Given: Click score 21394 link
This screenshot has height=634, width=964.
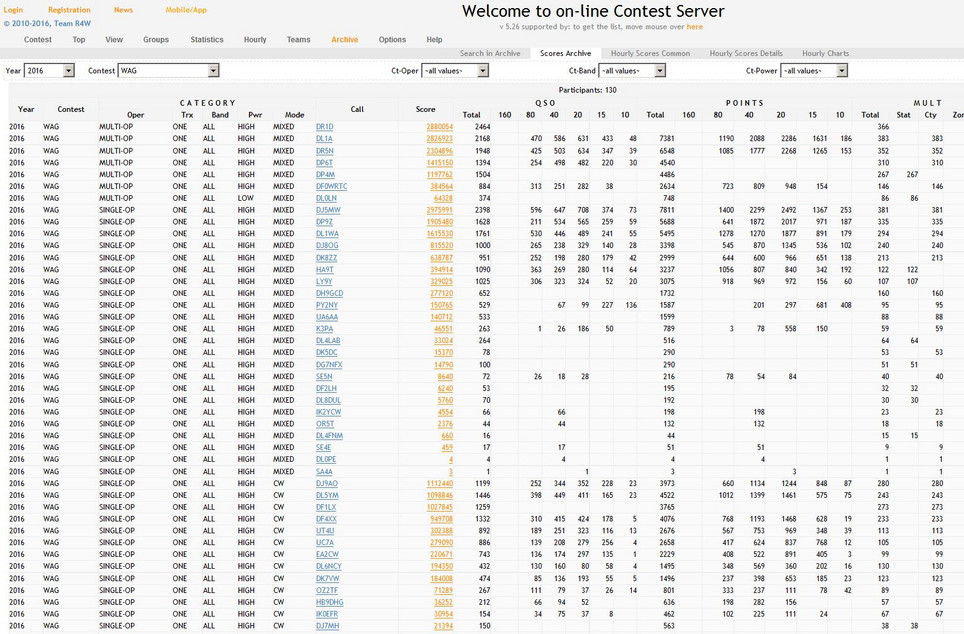Looking at the screenshot, I should [443, 626].
